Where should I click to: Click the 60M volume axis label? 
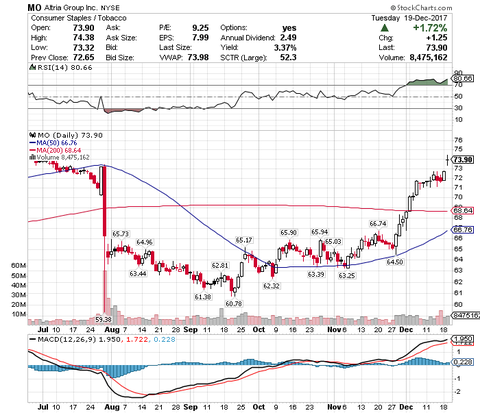pyautogui.click(x=18, y=266)
